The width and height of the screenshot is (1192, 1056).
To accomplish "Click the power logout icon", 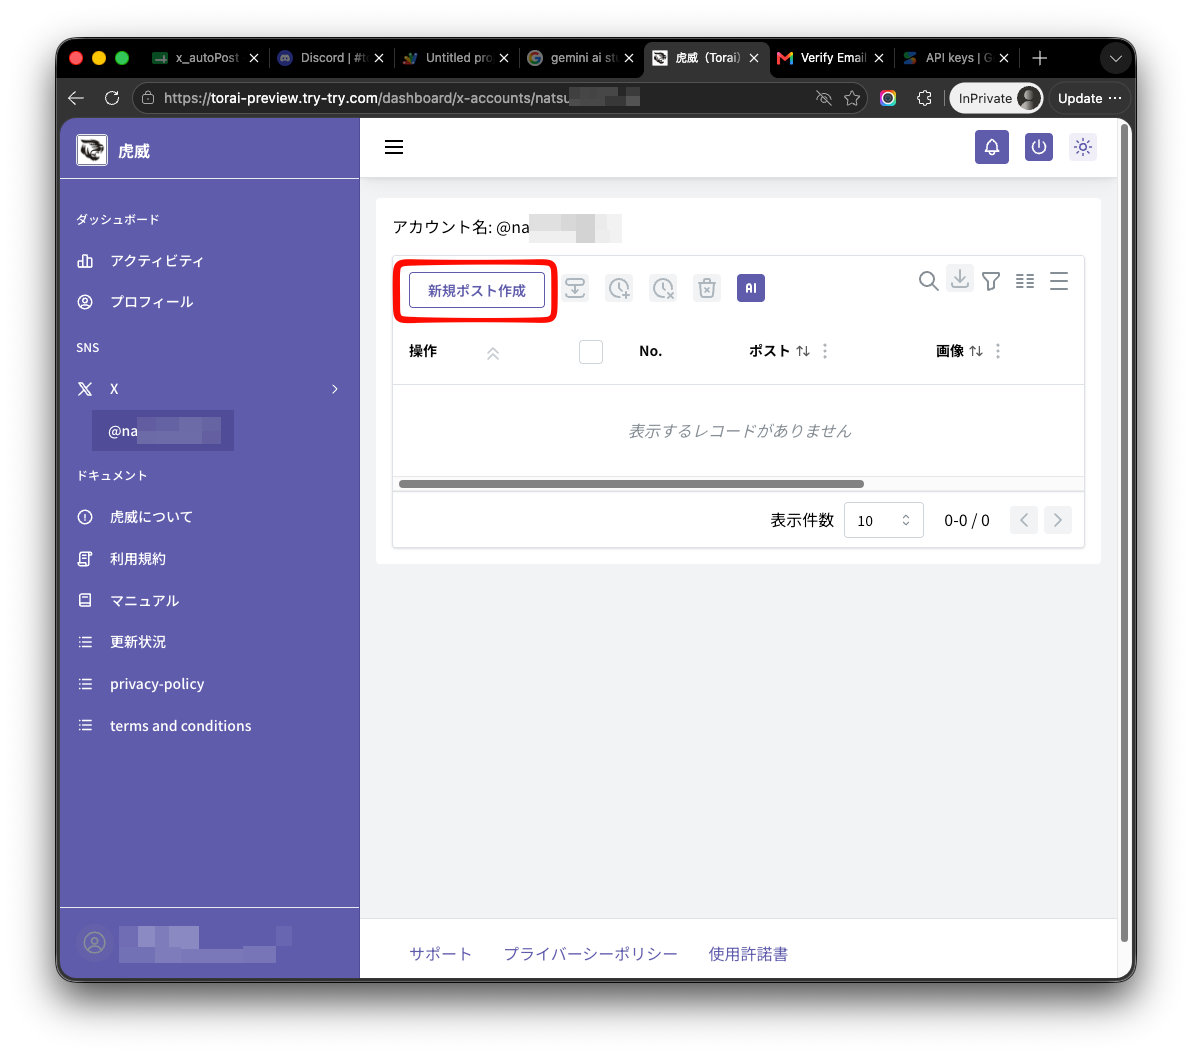I will [x=1038, y=147].
